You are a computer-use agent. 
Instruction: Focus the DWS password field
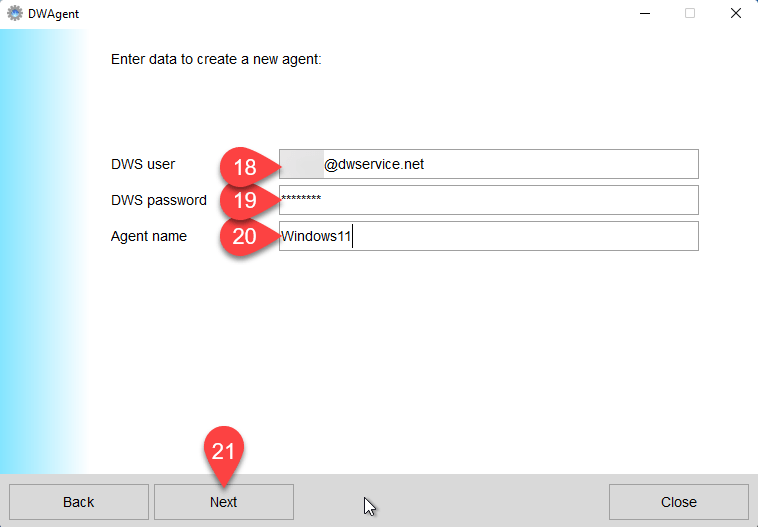point(489,200)
